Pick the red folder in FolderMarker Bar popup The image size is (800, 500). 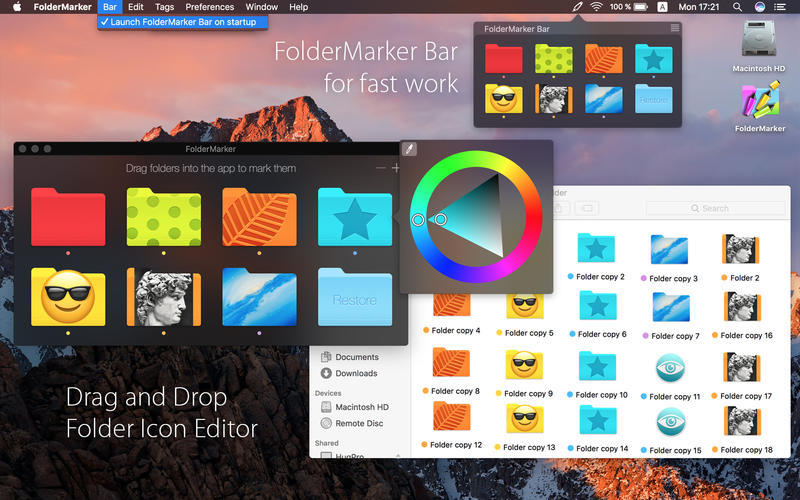(x=504, y=59)
